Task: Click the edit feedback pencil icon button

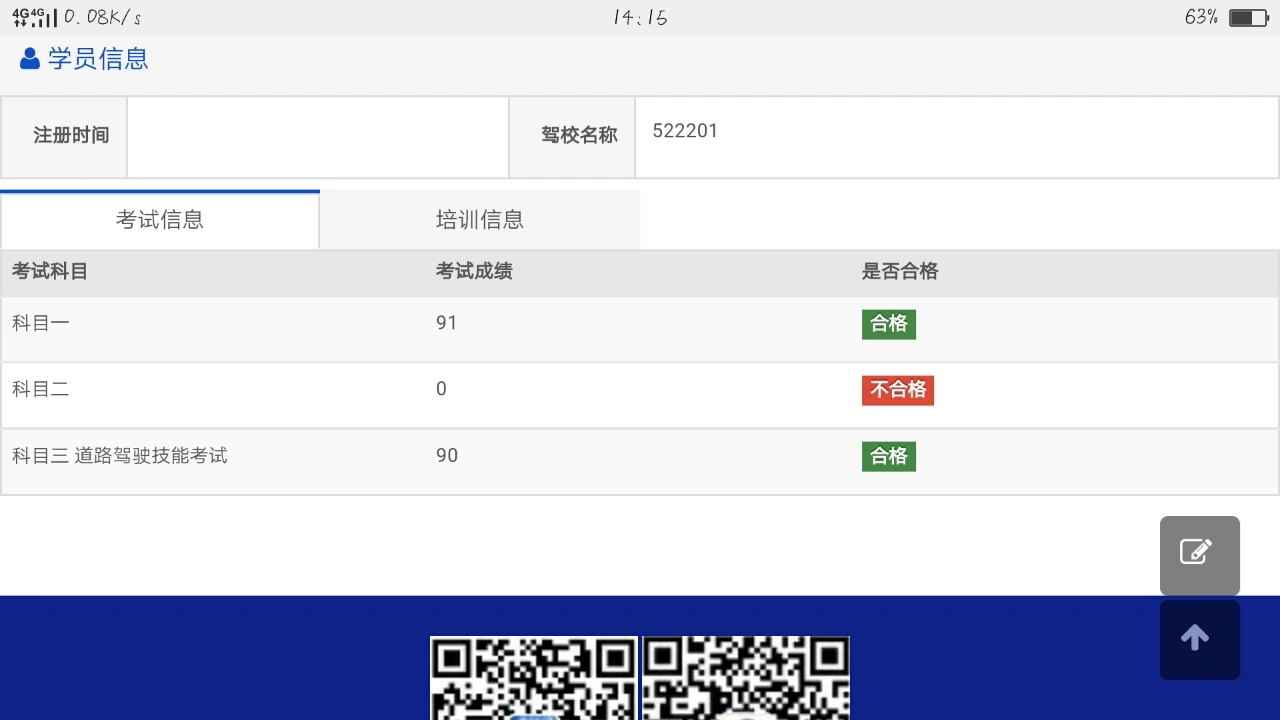Action: click(1199, 555)
